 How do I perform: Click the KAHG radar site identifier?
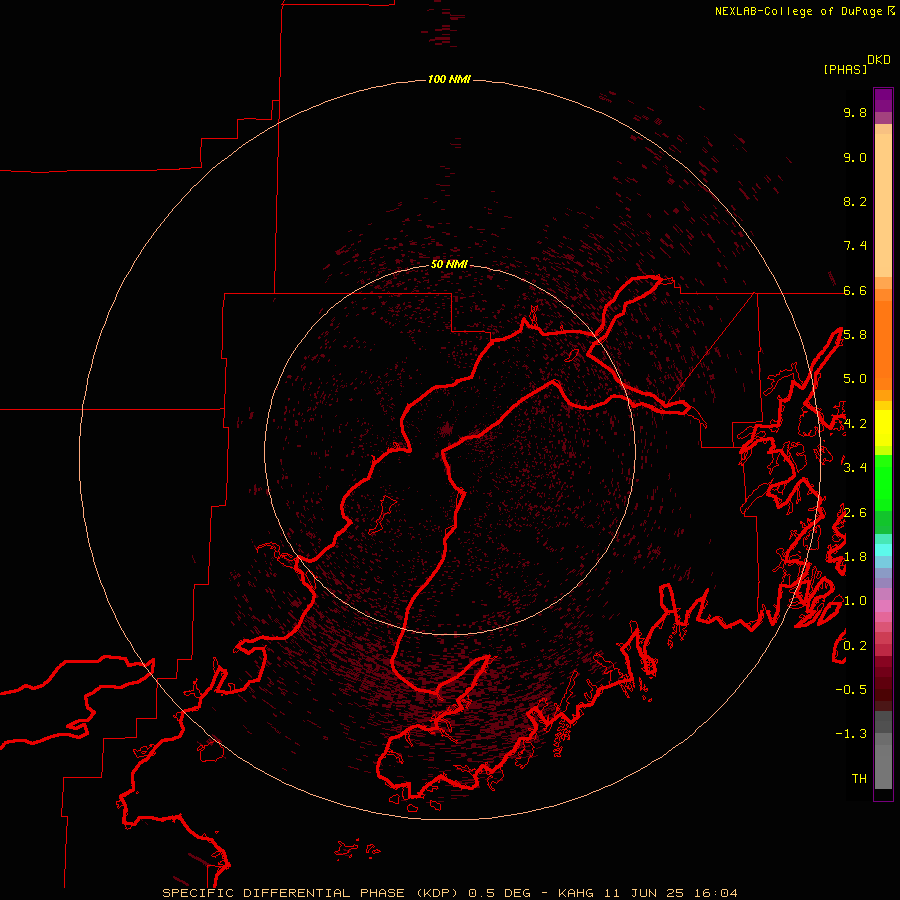578,893
